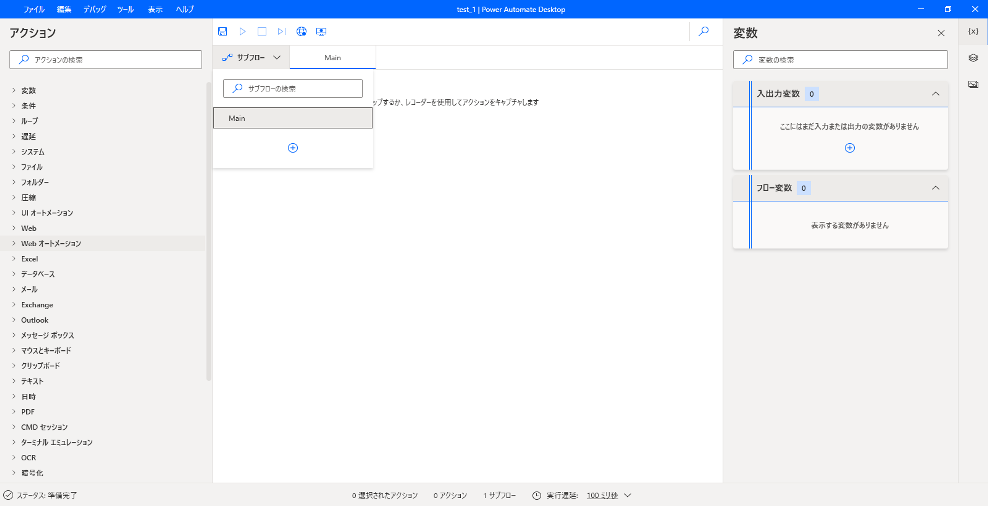Click the flow search magnifier icon

[704, 32]
